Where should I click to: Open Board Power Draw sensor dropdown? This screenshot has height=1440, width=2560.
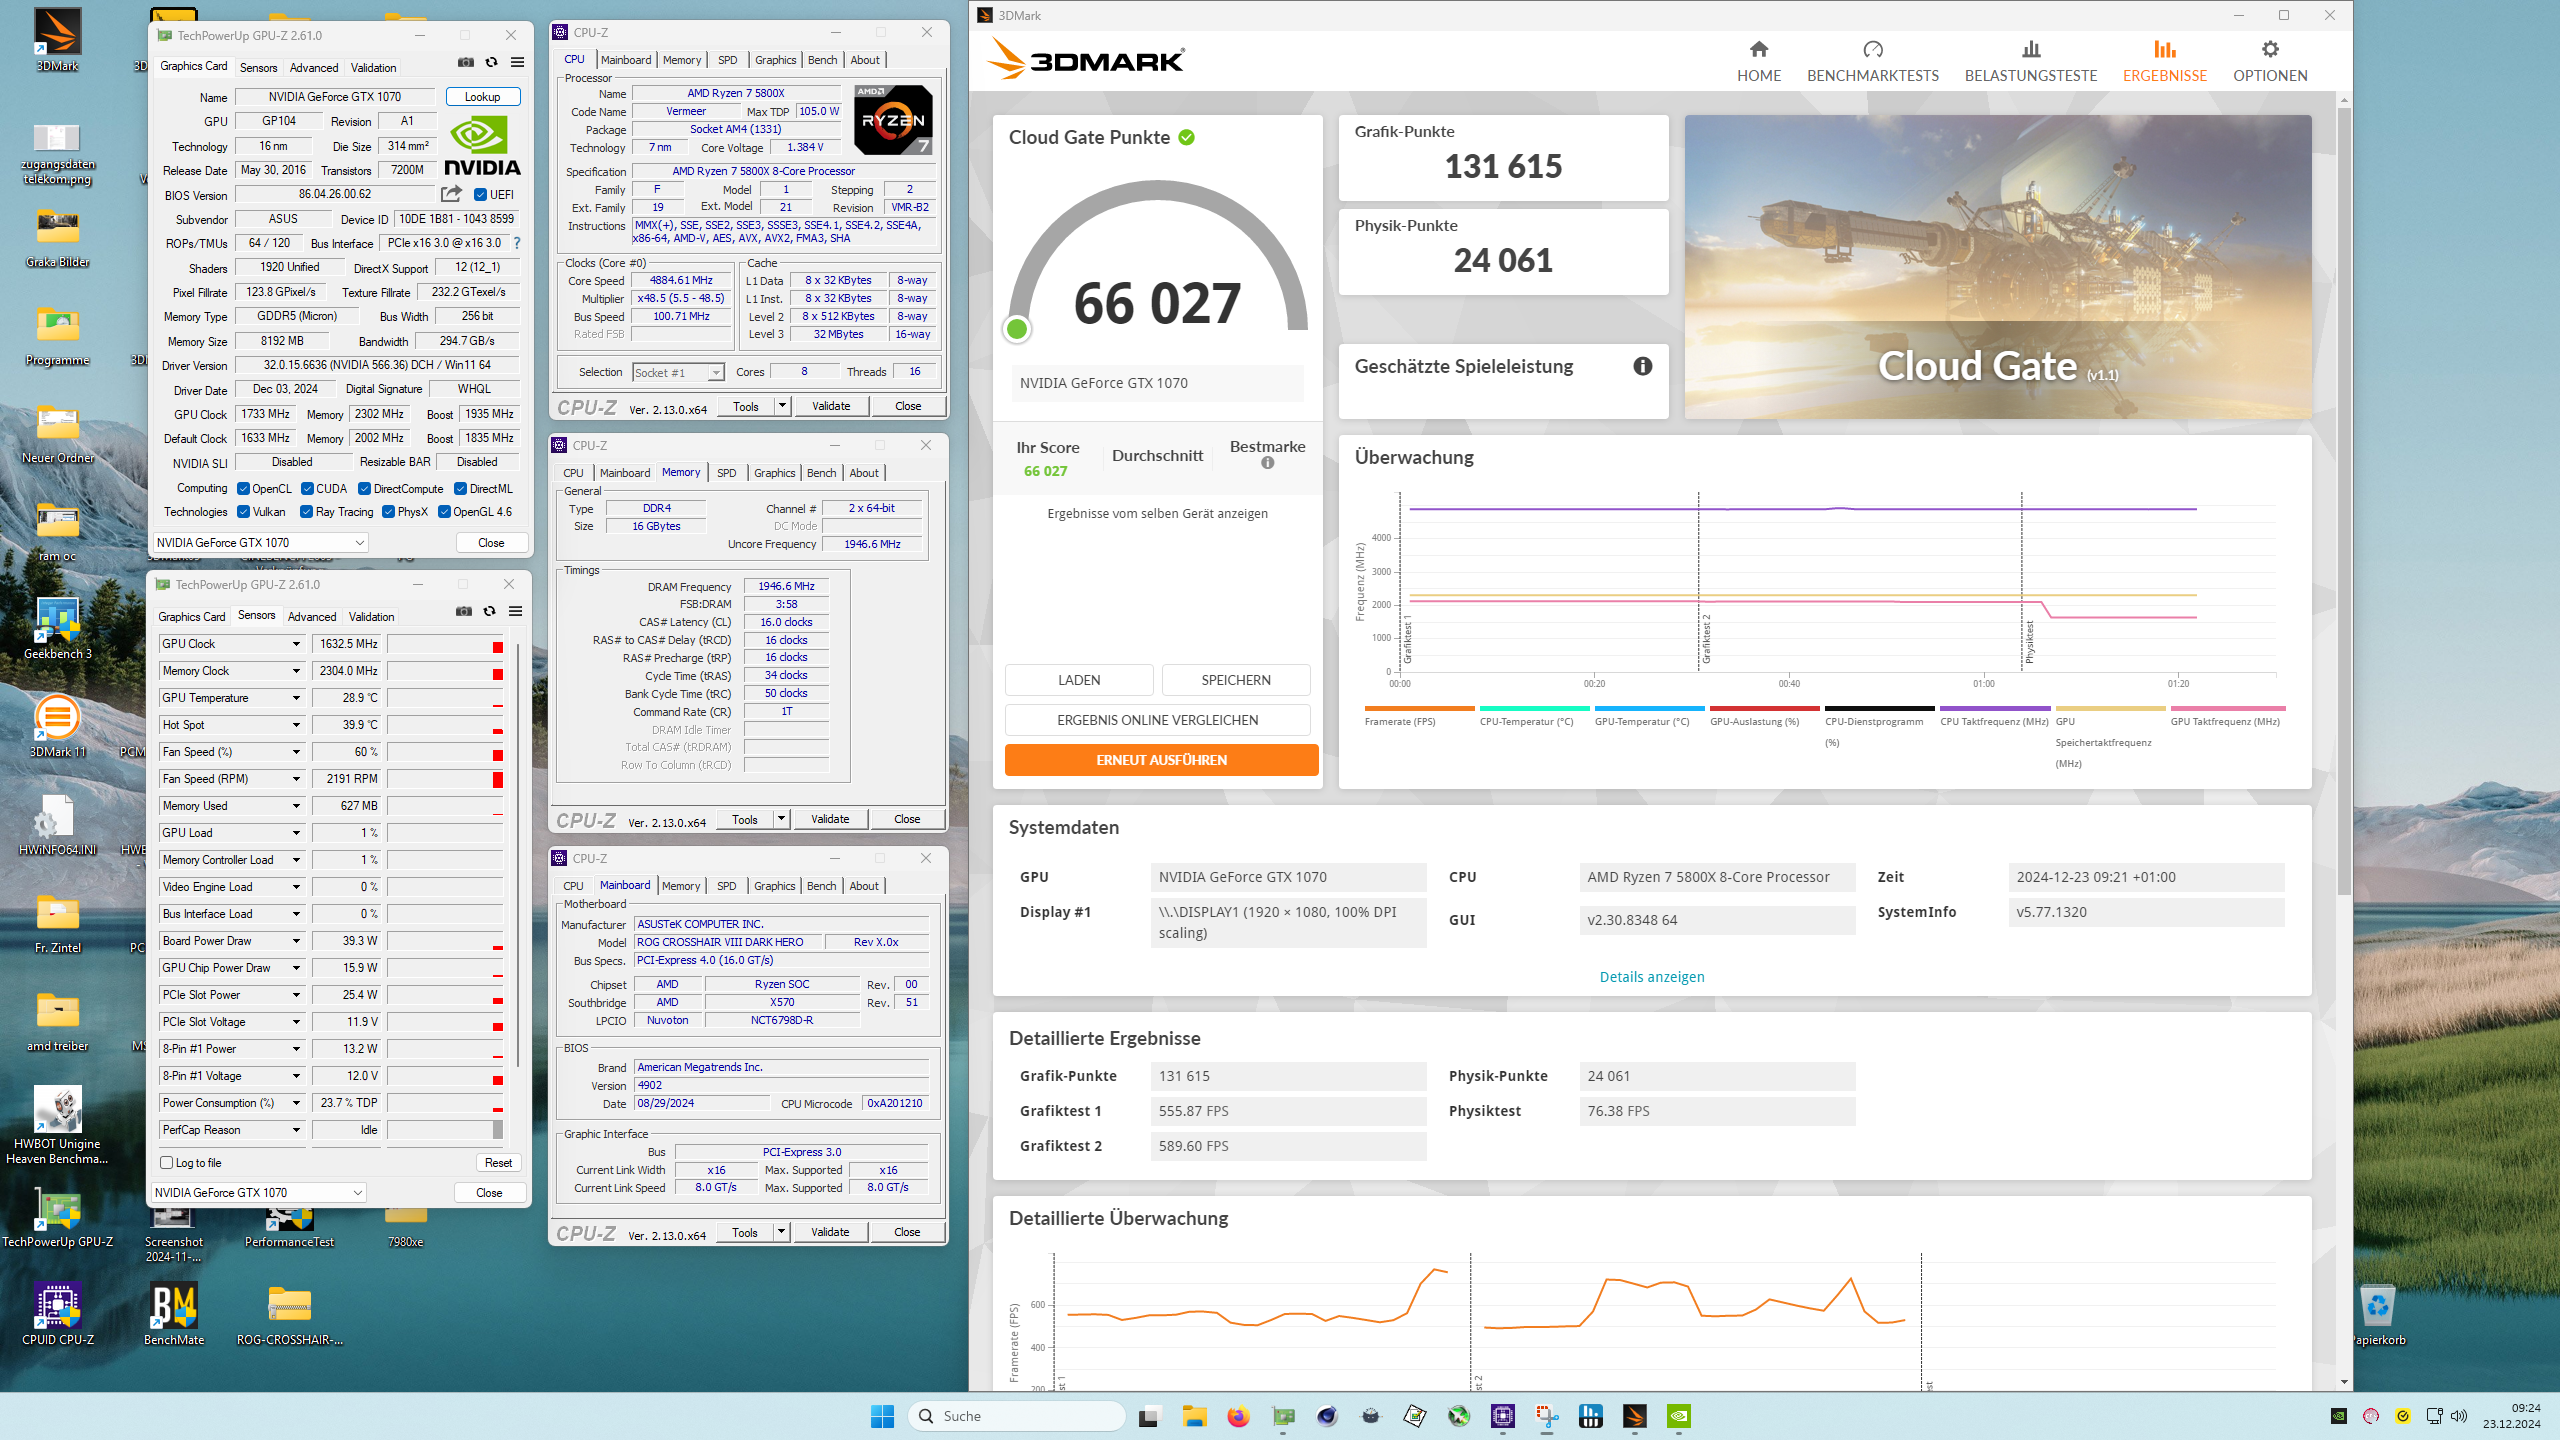296,941
